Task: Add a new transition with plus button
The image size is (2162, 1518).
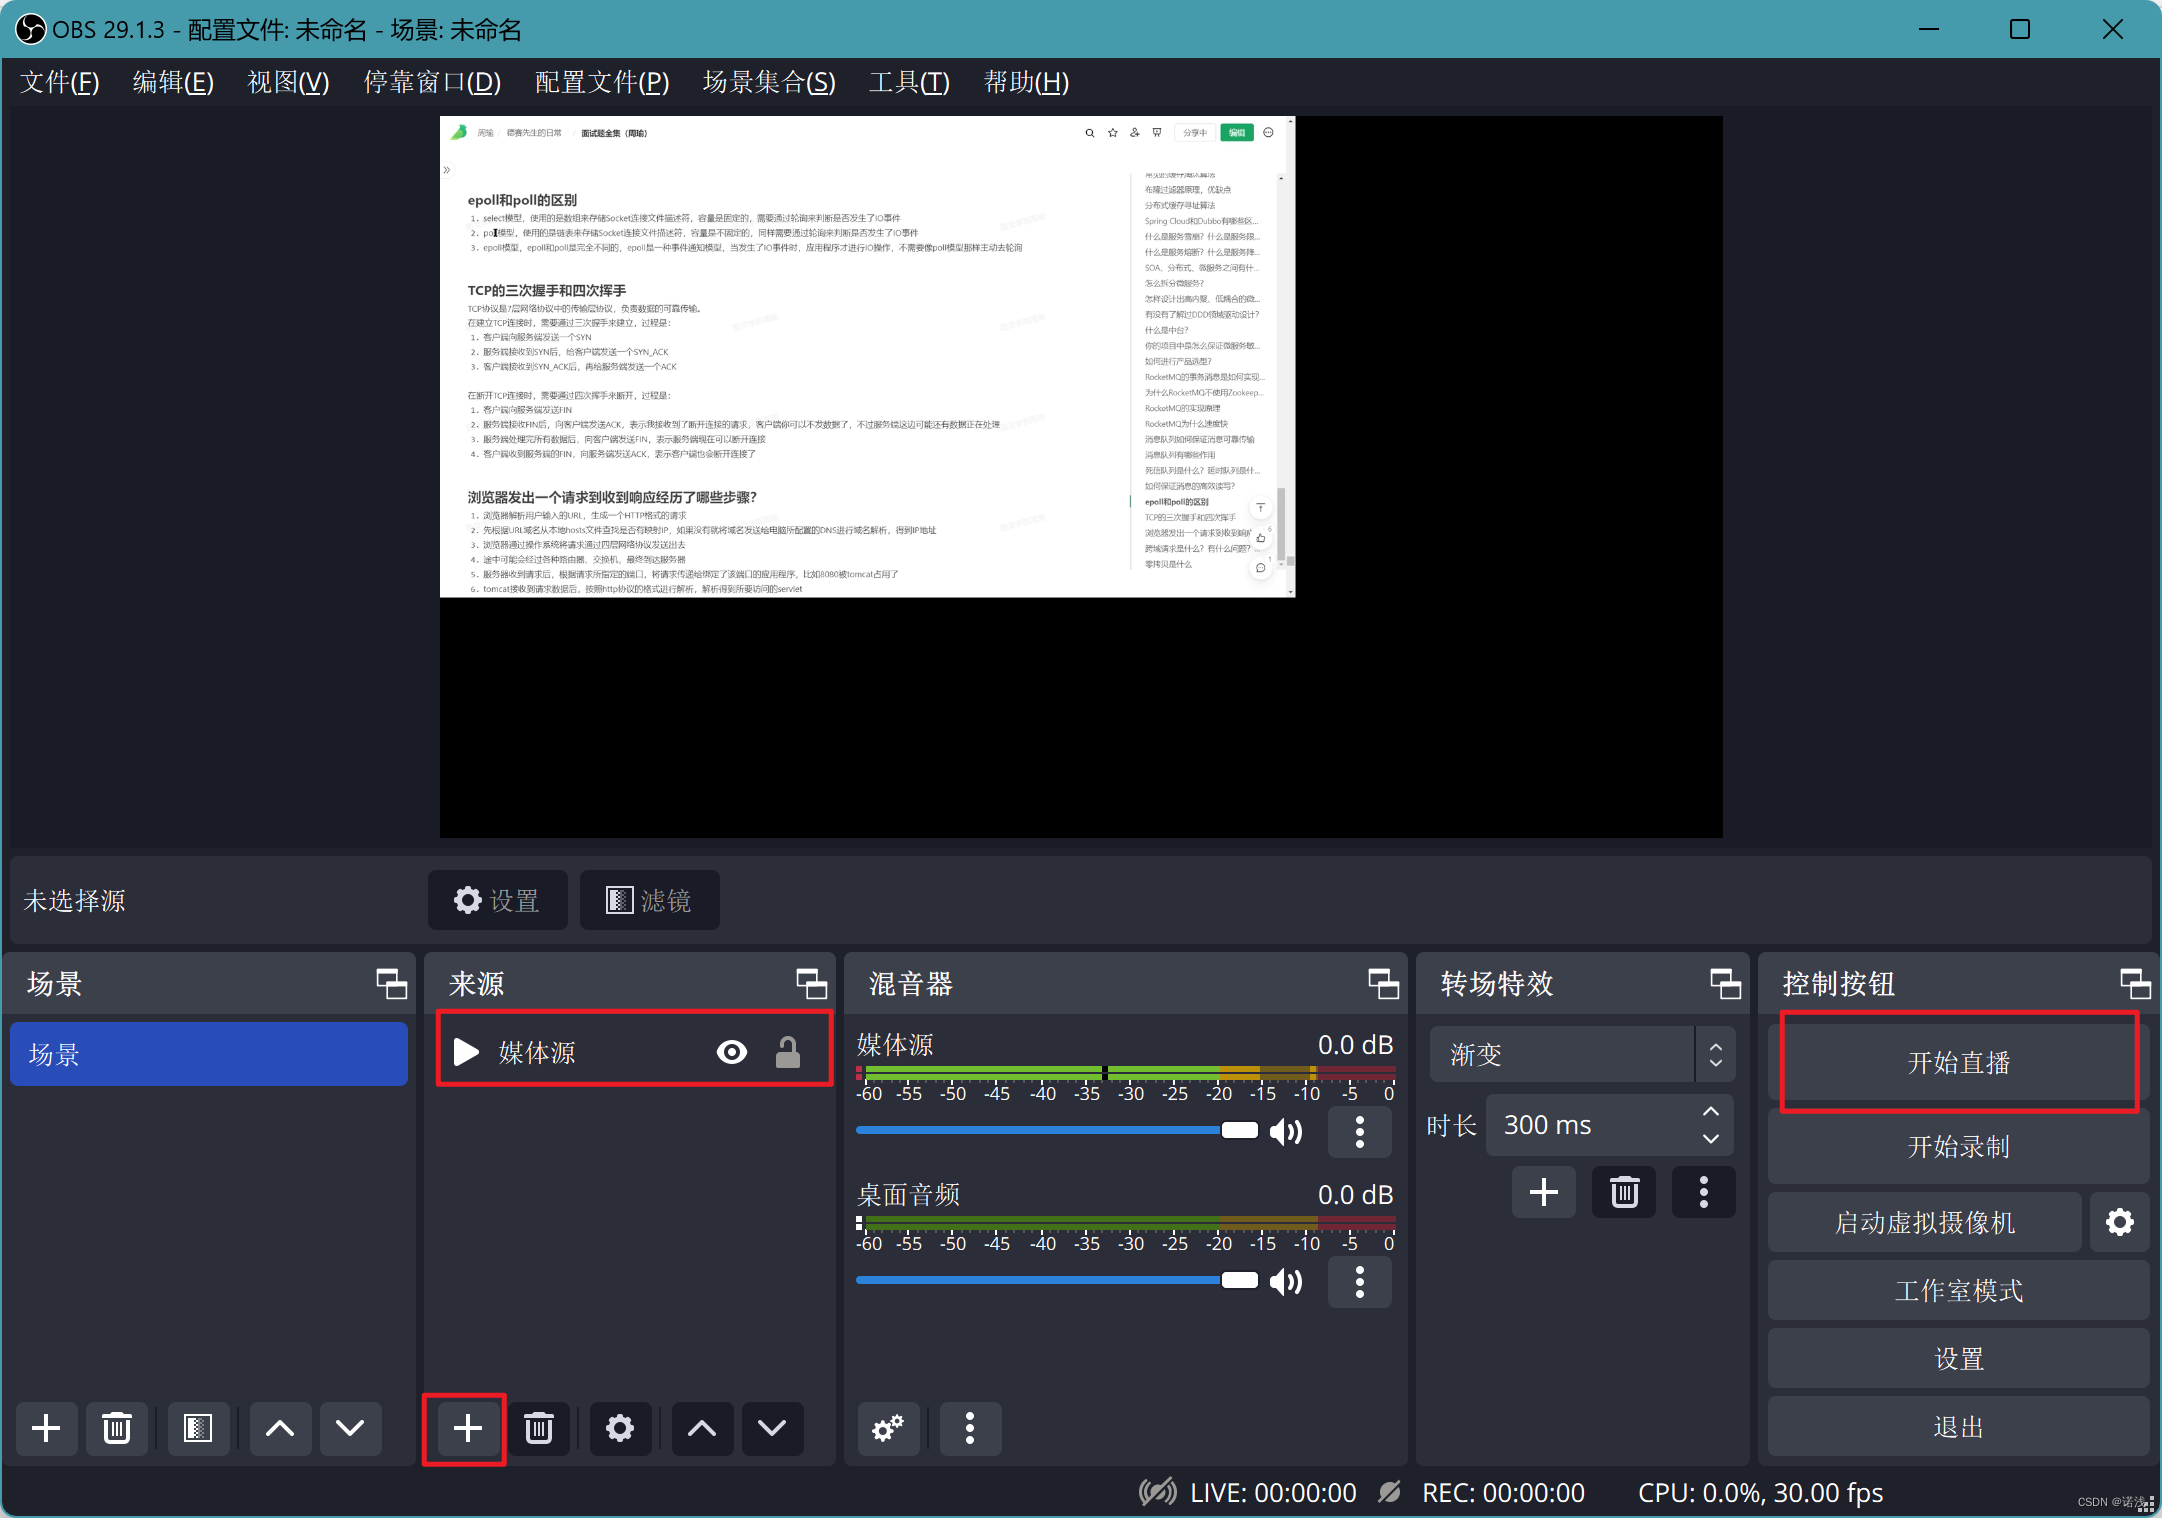Action: tap(1544, 1192)
